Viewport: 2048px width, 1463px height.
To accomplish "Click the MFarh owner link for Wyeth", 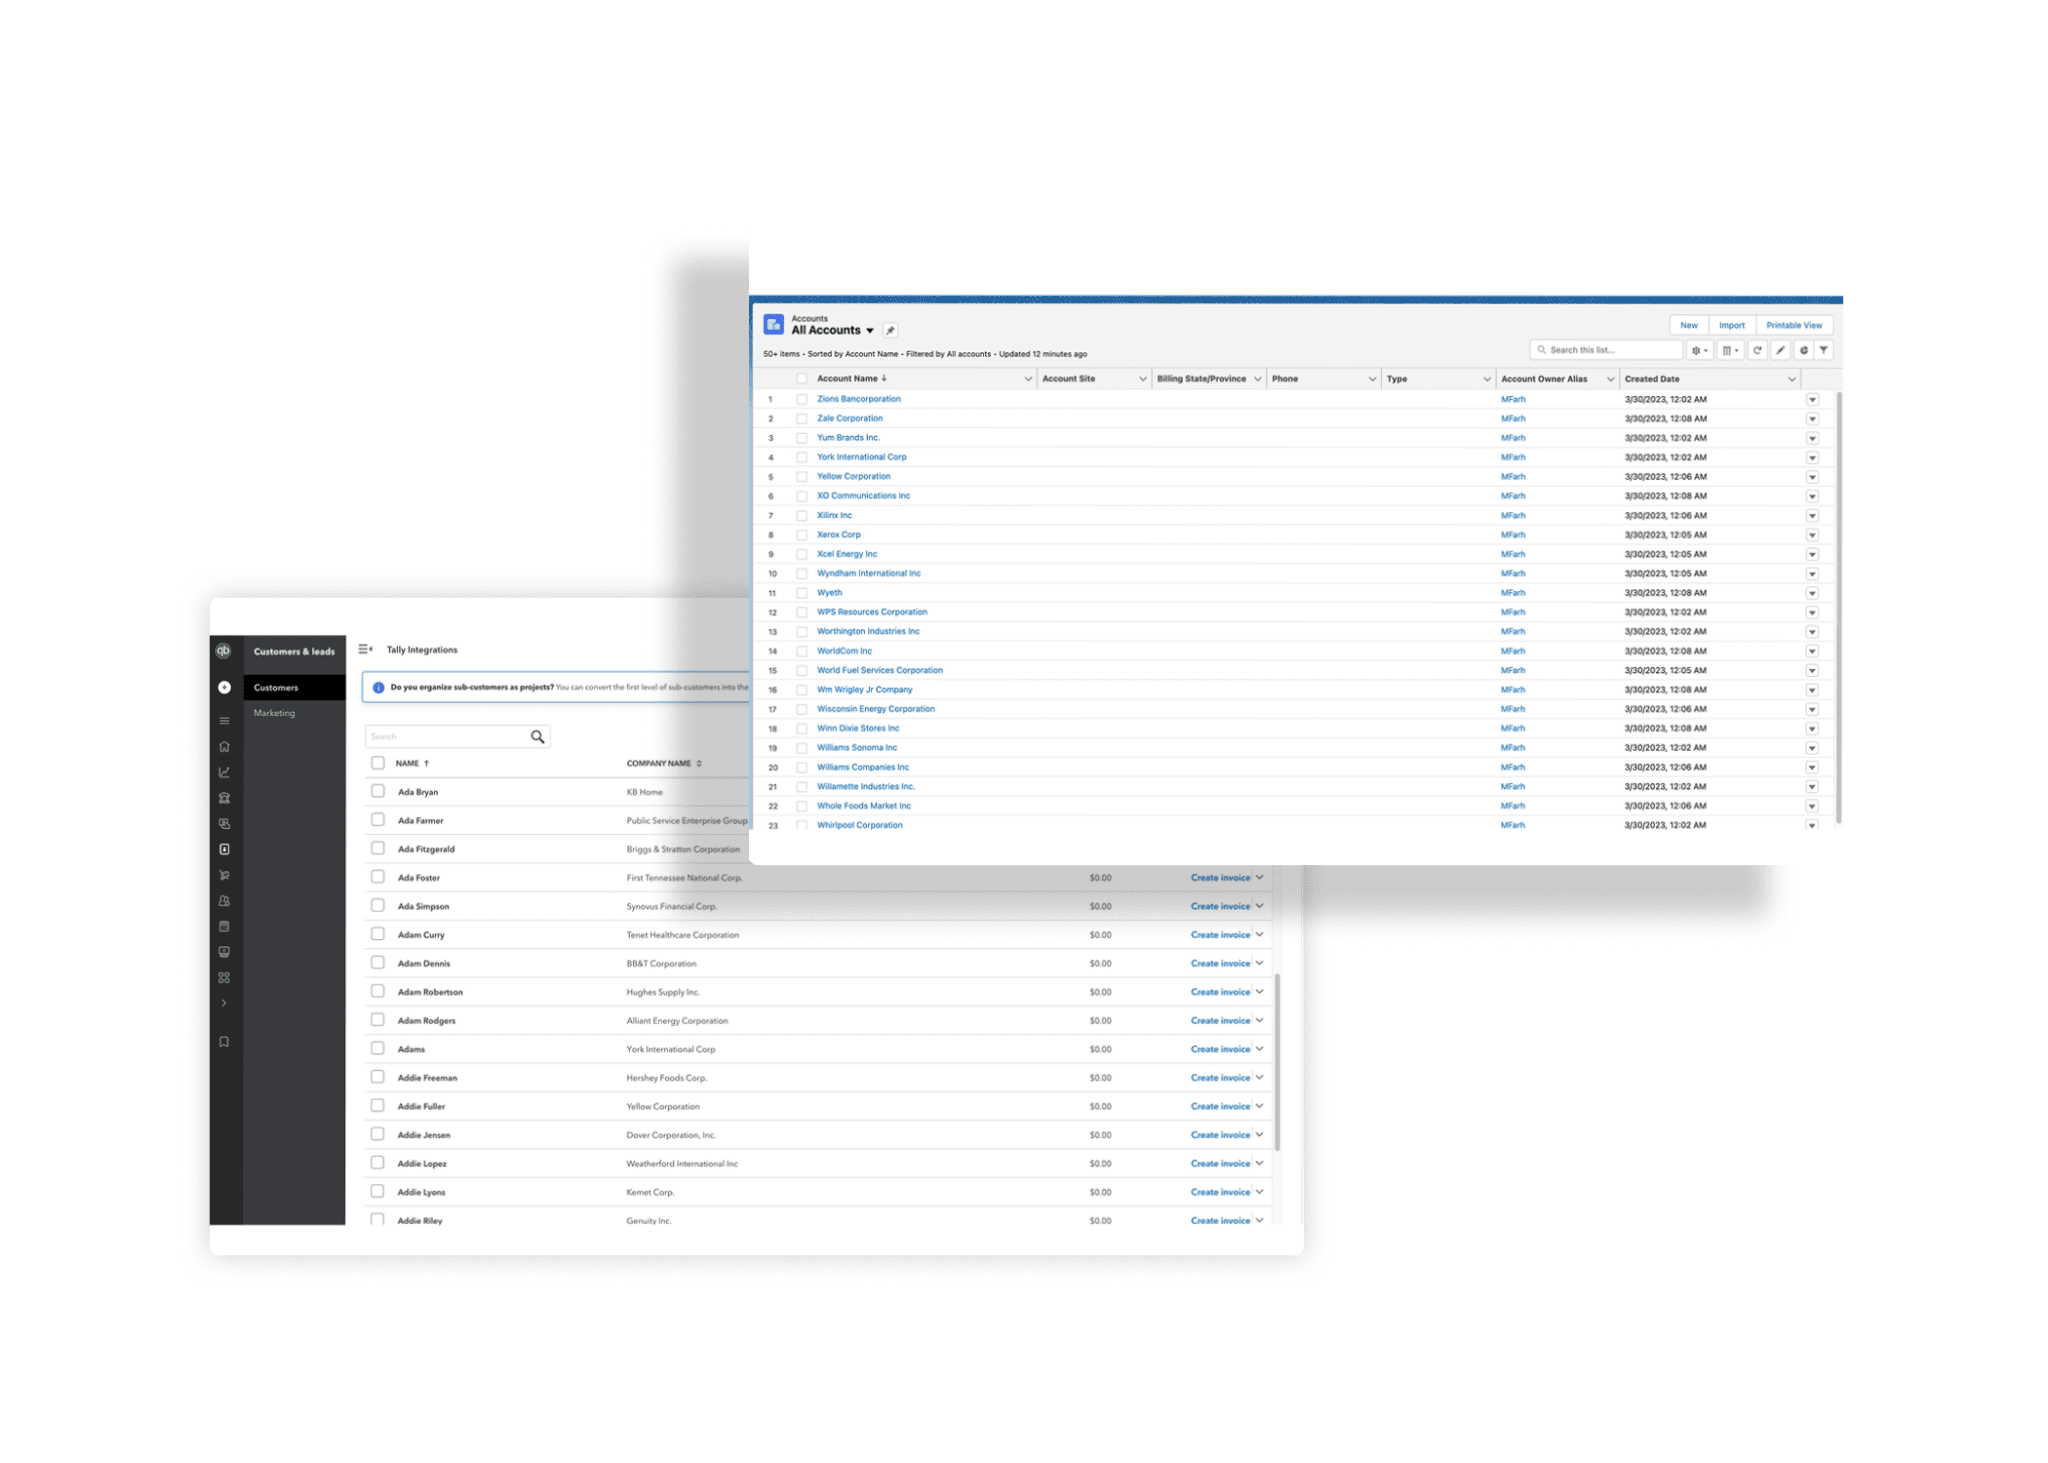I will [x=1512, y=593].
